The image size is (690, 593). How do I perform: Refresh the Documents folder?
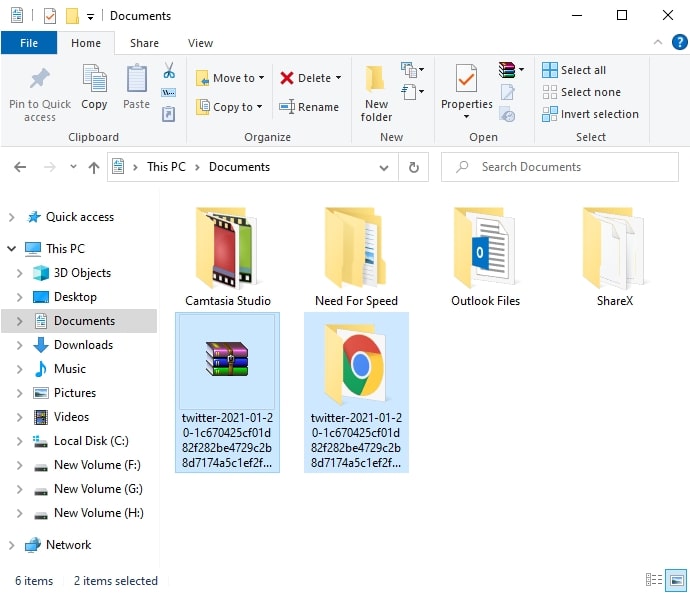[414, 167]
